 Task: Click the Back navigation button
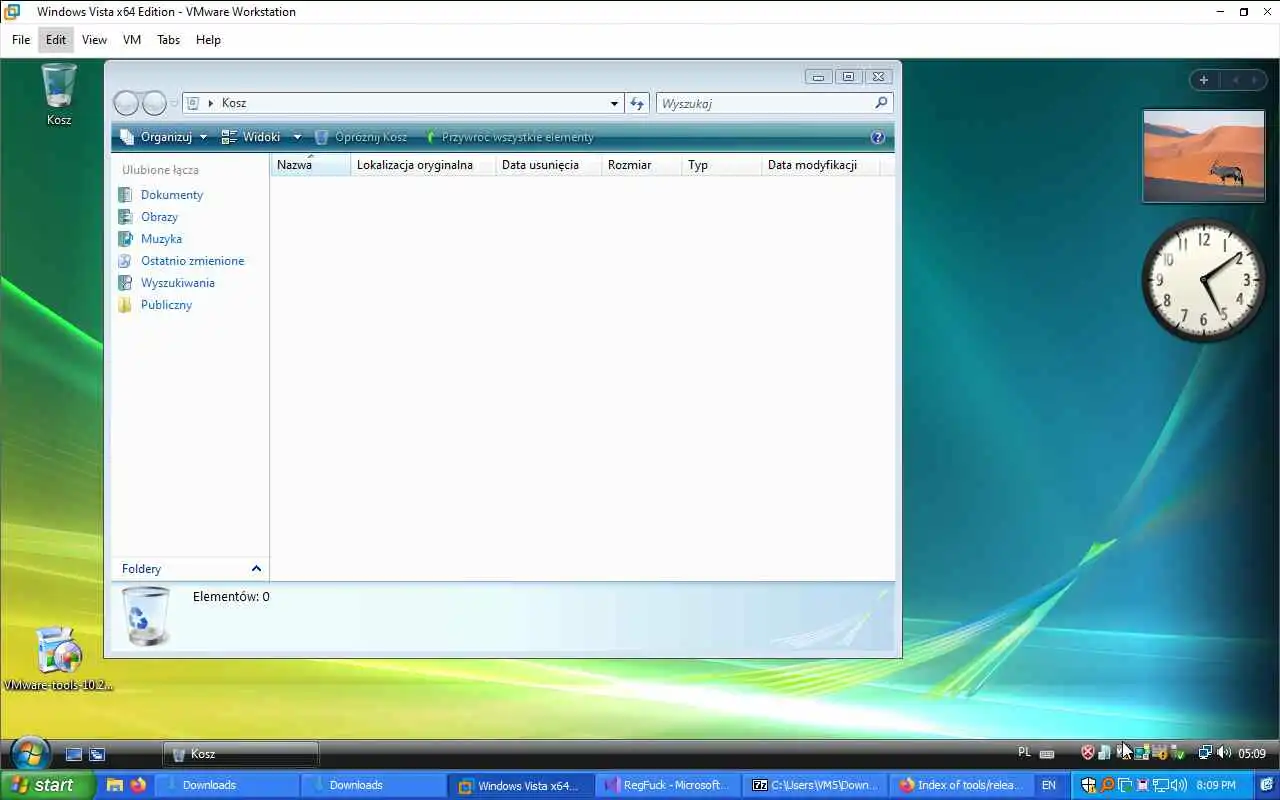click(126, 103)
